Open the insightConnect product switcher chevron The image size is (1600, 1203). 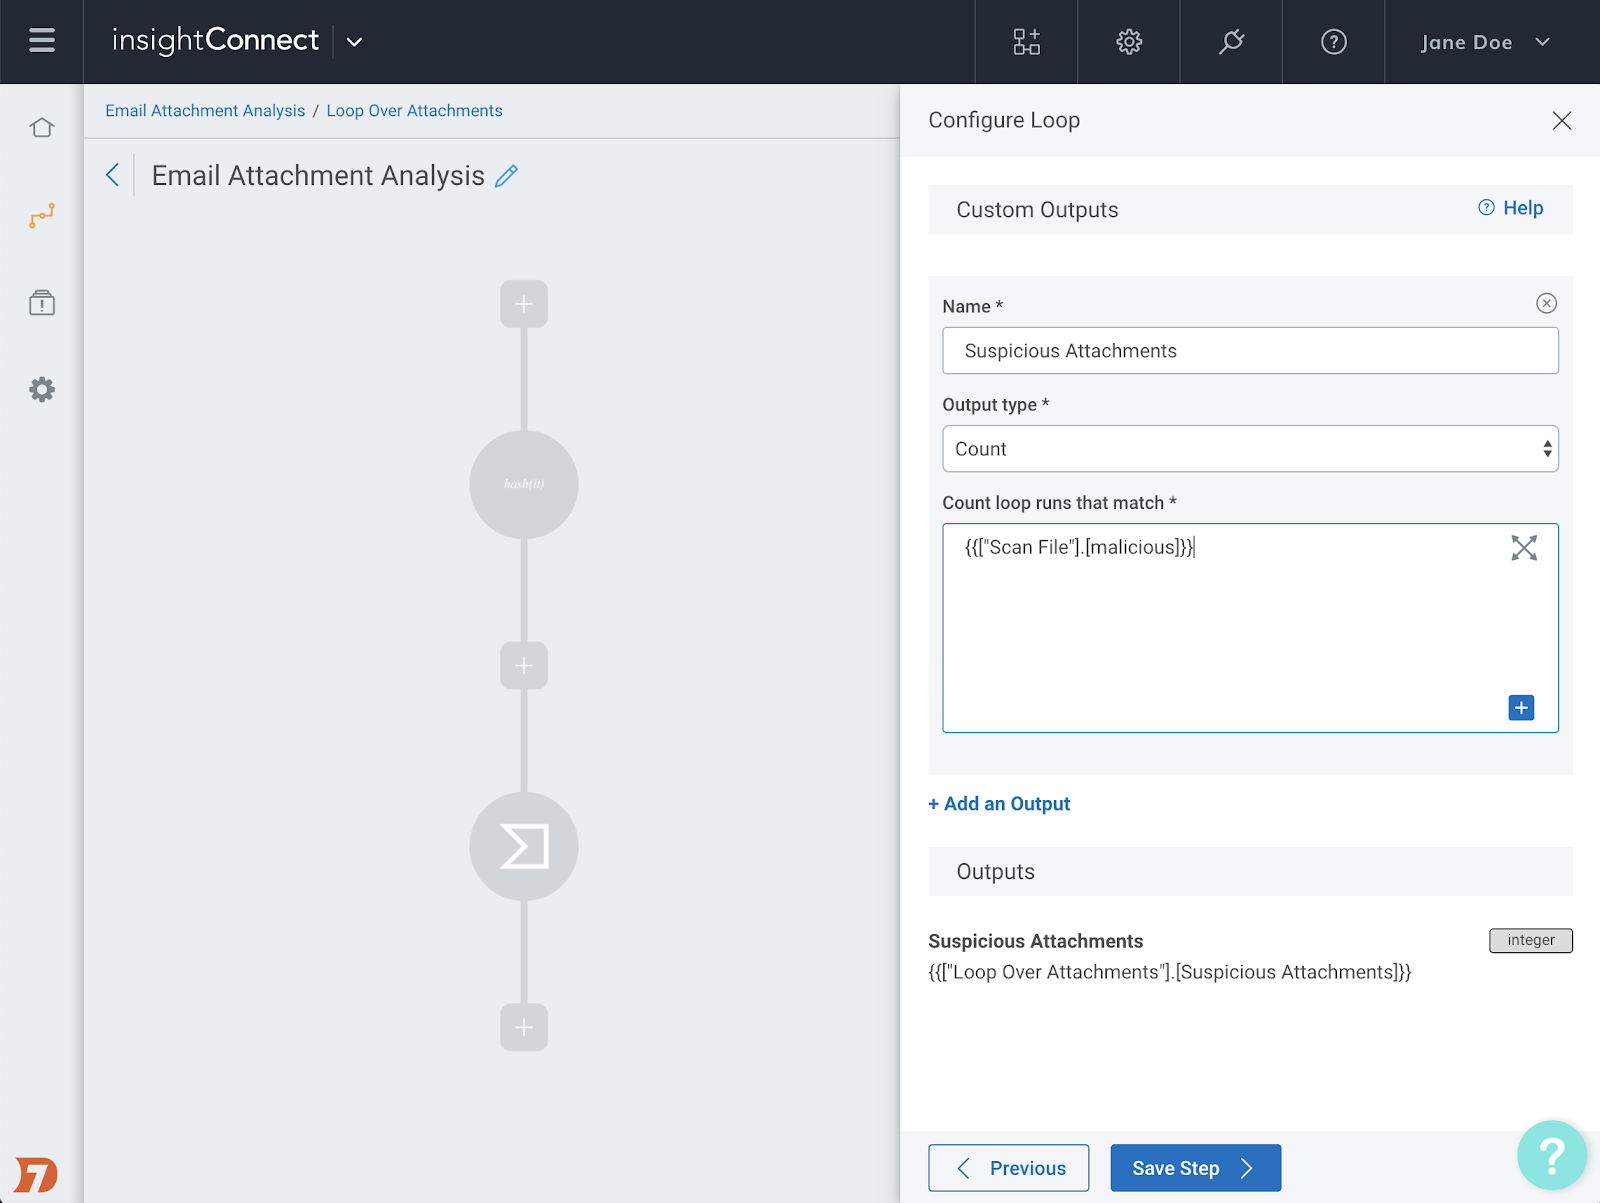coord(354,42)
